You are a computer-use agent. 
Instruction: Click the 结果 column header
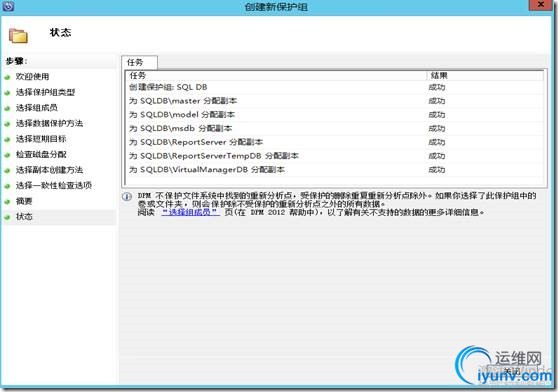click(485, 75)
